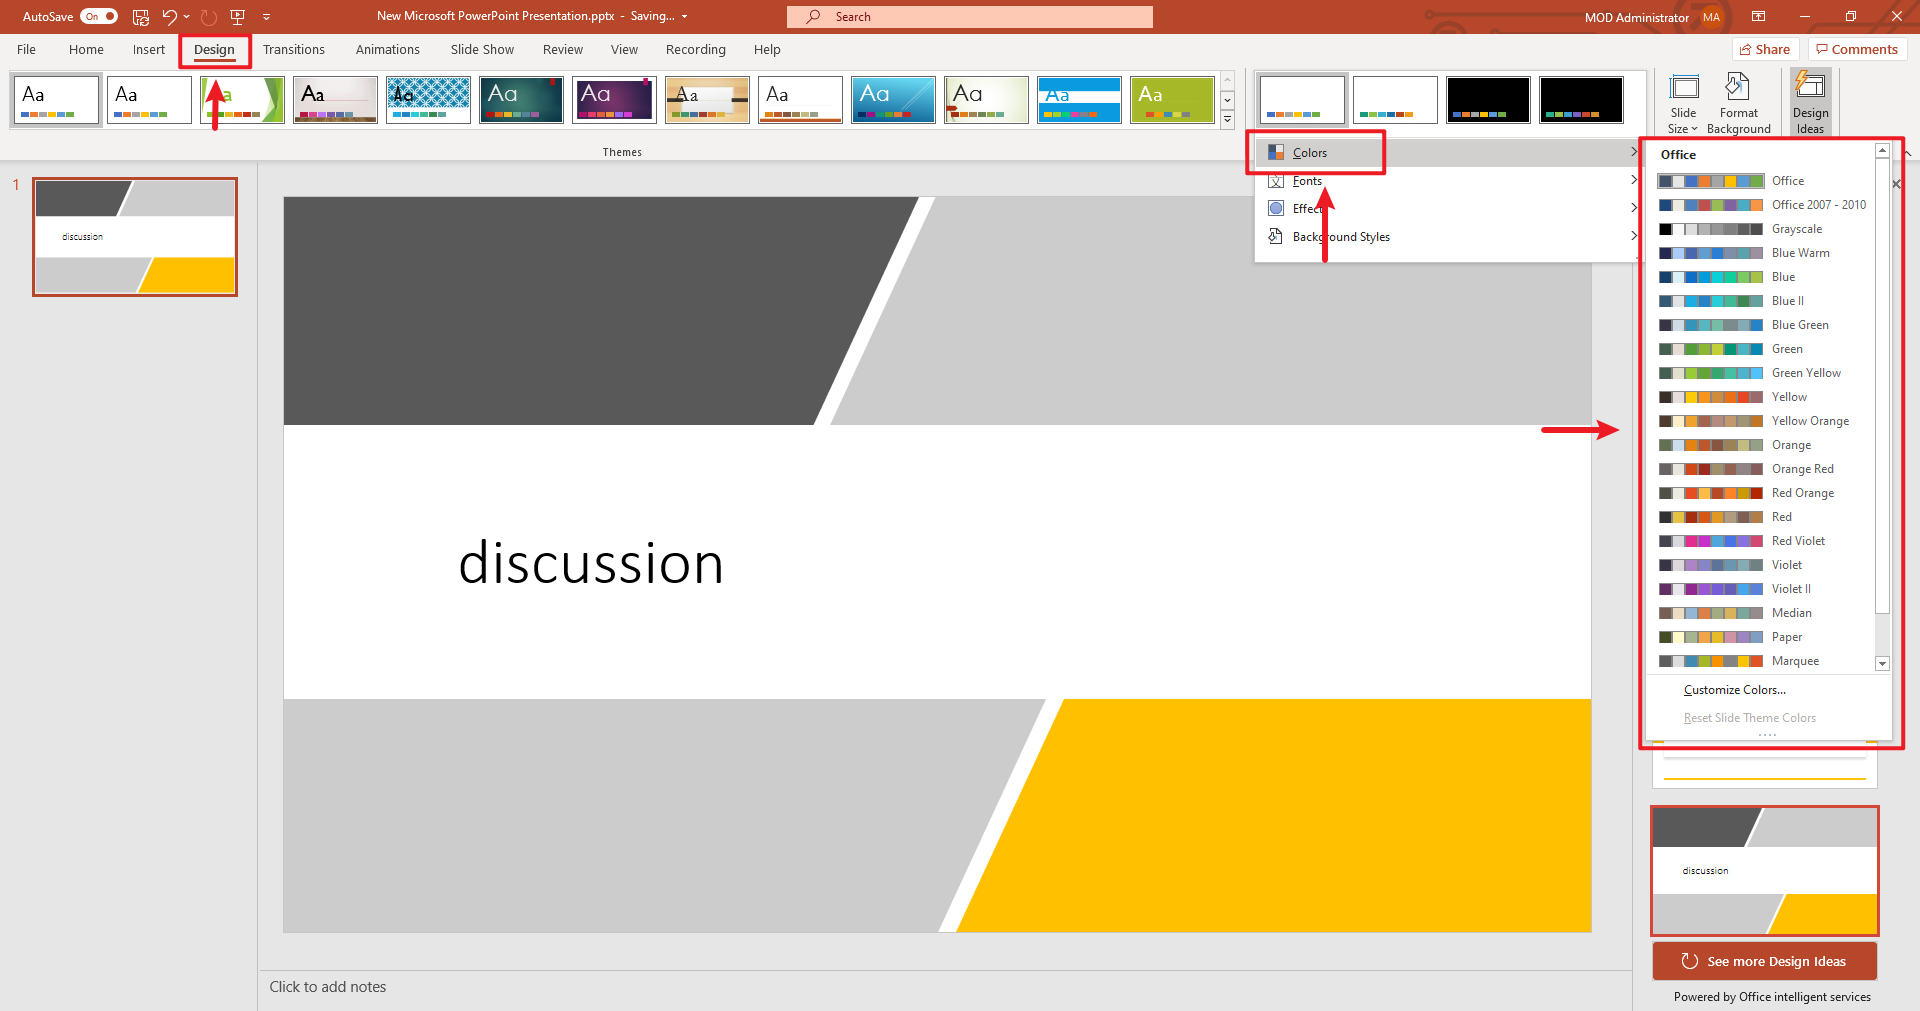The image size is (1920, 1011).
Task: Open Format Background pane
Action: coord(1738,104)
